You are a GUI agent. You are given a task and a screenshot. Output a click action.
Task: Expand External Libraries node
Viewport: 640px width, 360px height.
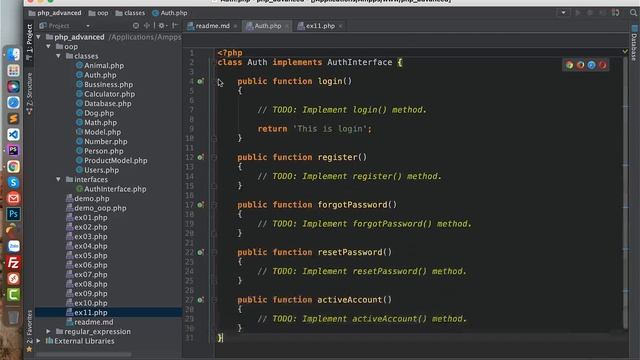pos(39,341)
